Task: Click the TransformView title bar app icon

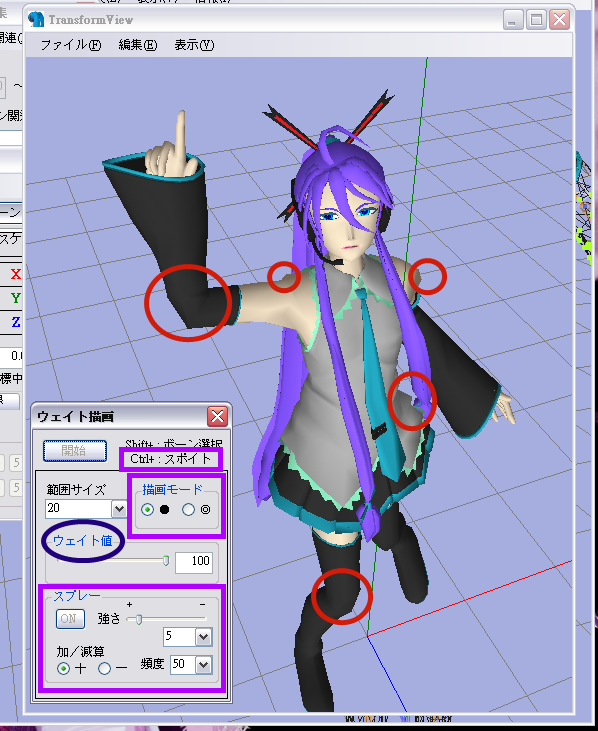Action: tap(36, 20)
